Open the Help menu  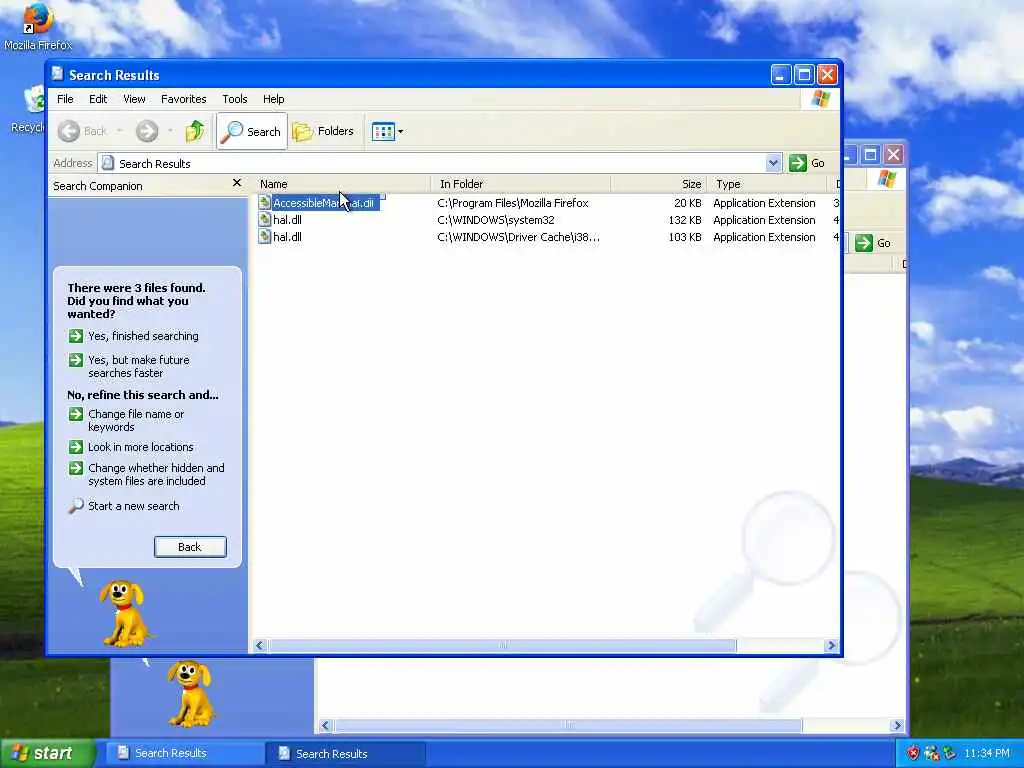pos(274,99)
